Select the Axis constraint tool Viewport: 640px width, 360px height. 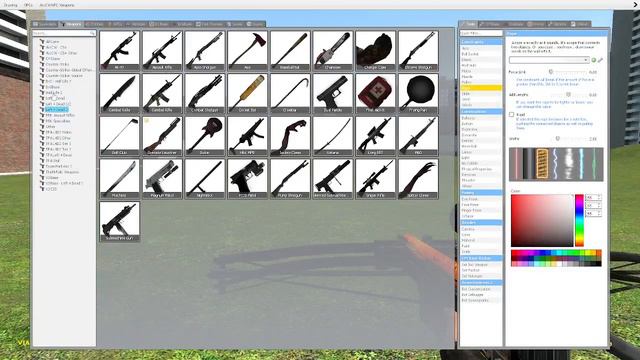pyautogui.click(x=481, y=48)
